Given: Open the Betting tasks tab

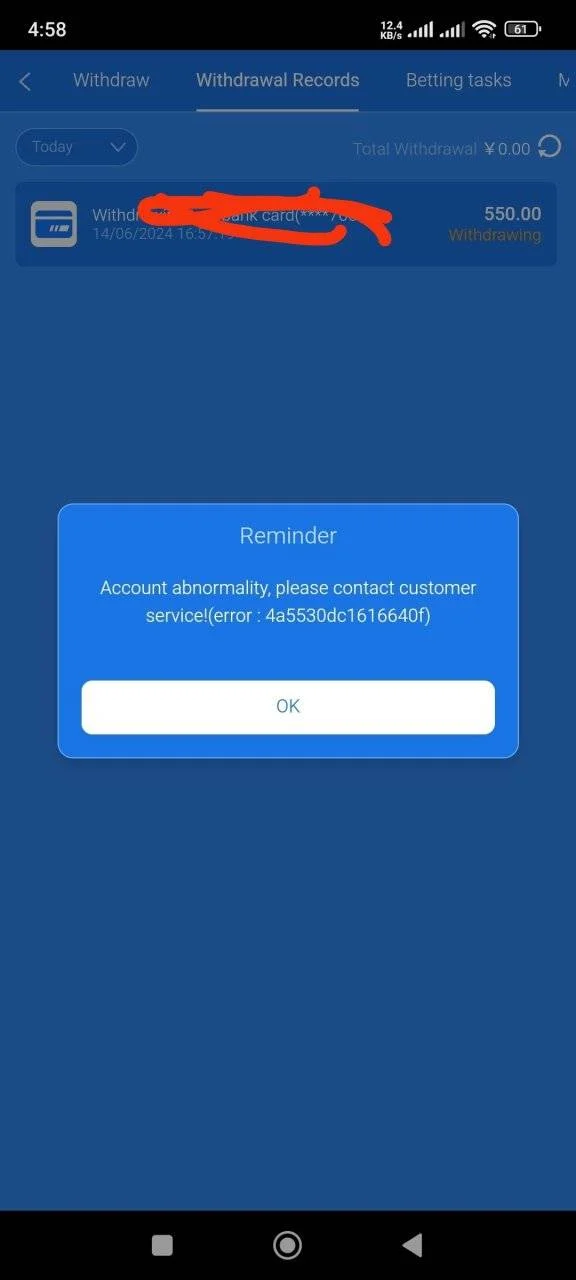Looking at the screenshot, I should pyautogui.click(x=458, y=80).
